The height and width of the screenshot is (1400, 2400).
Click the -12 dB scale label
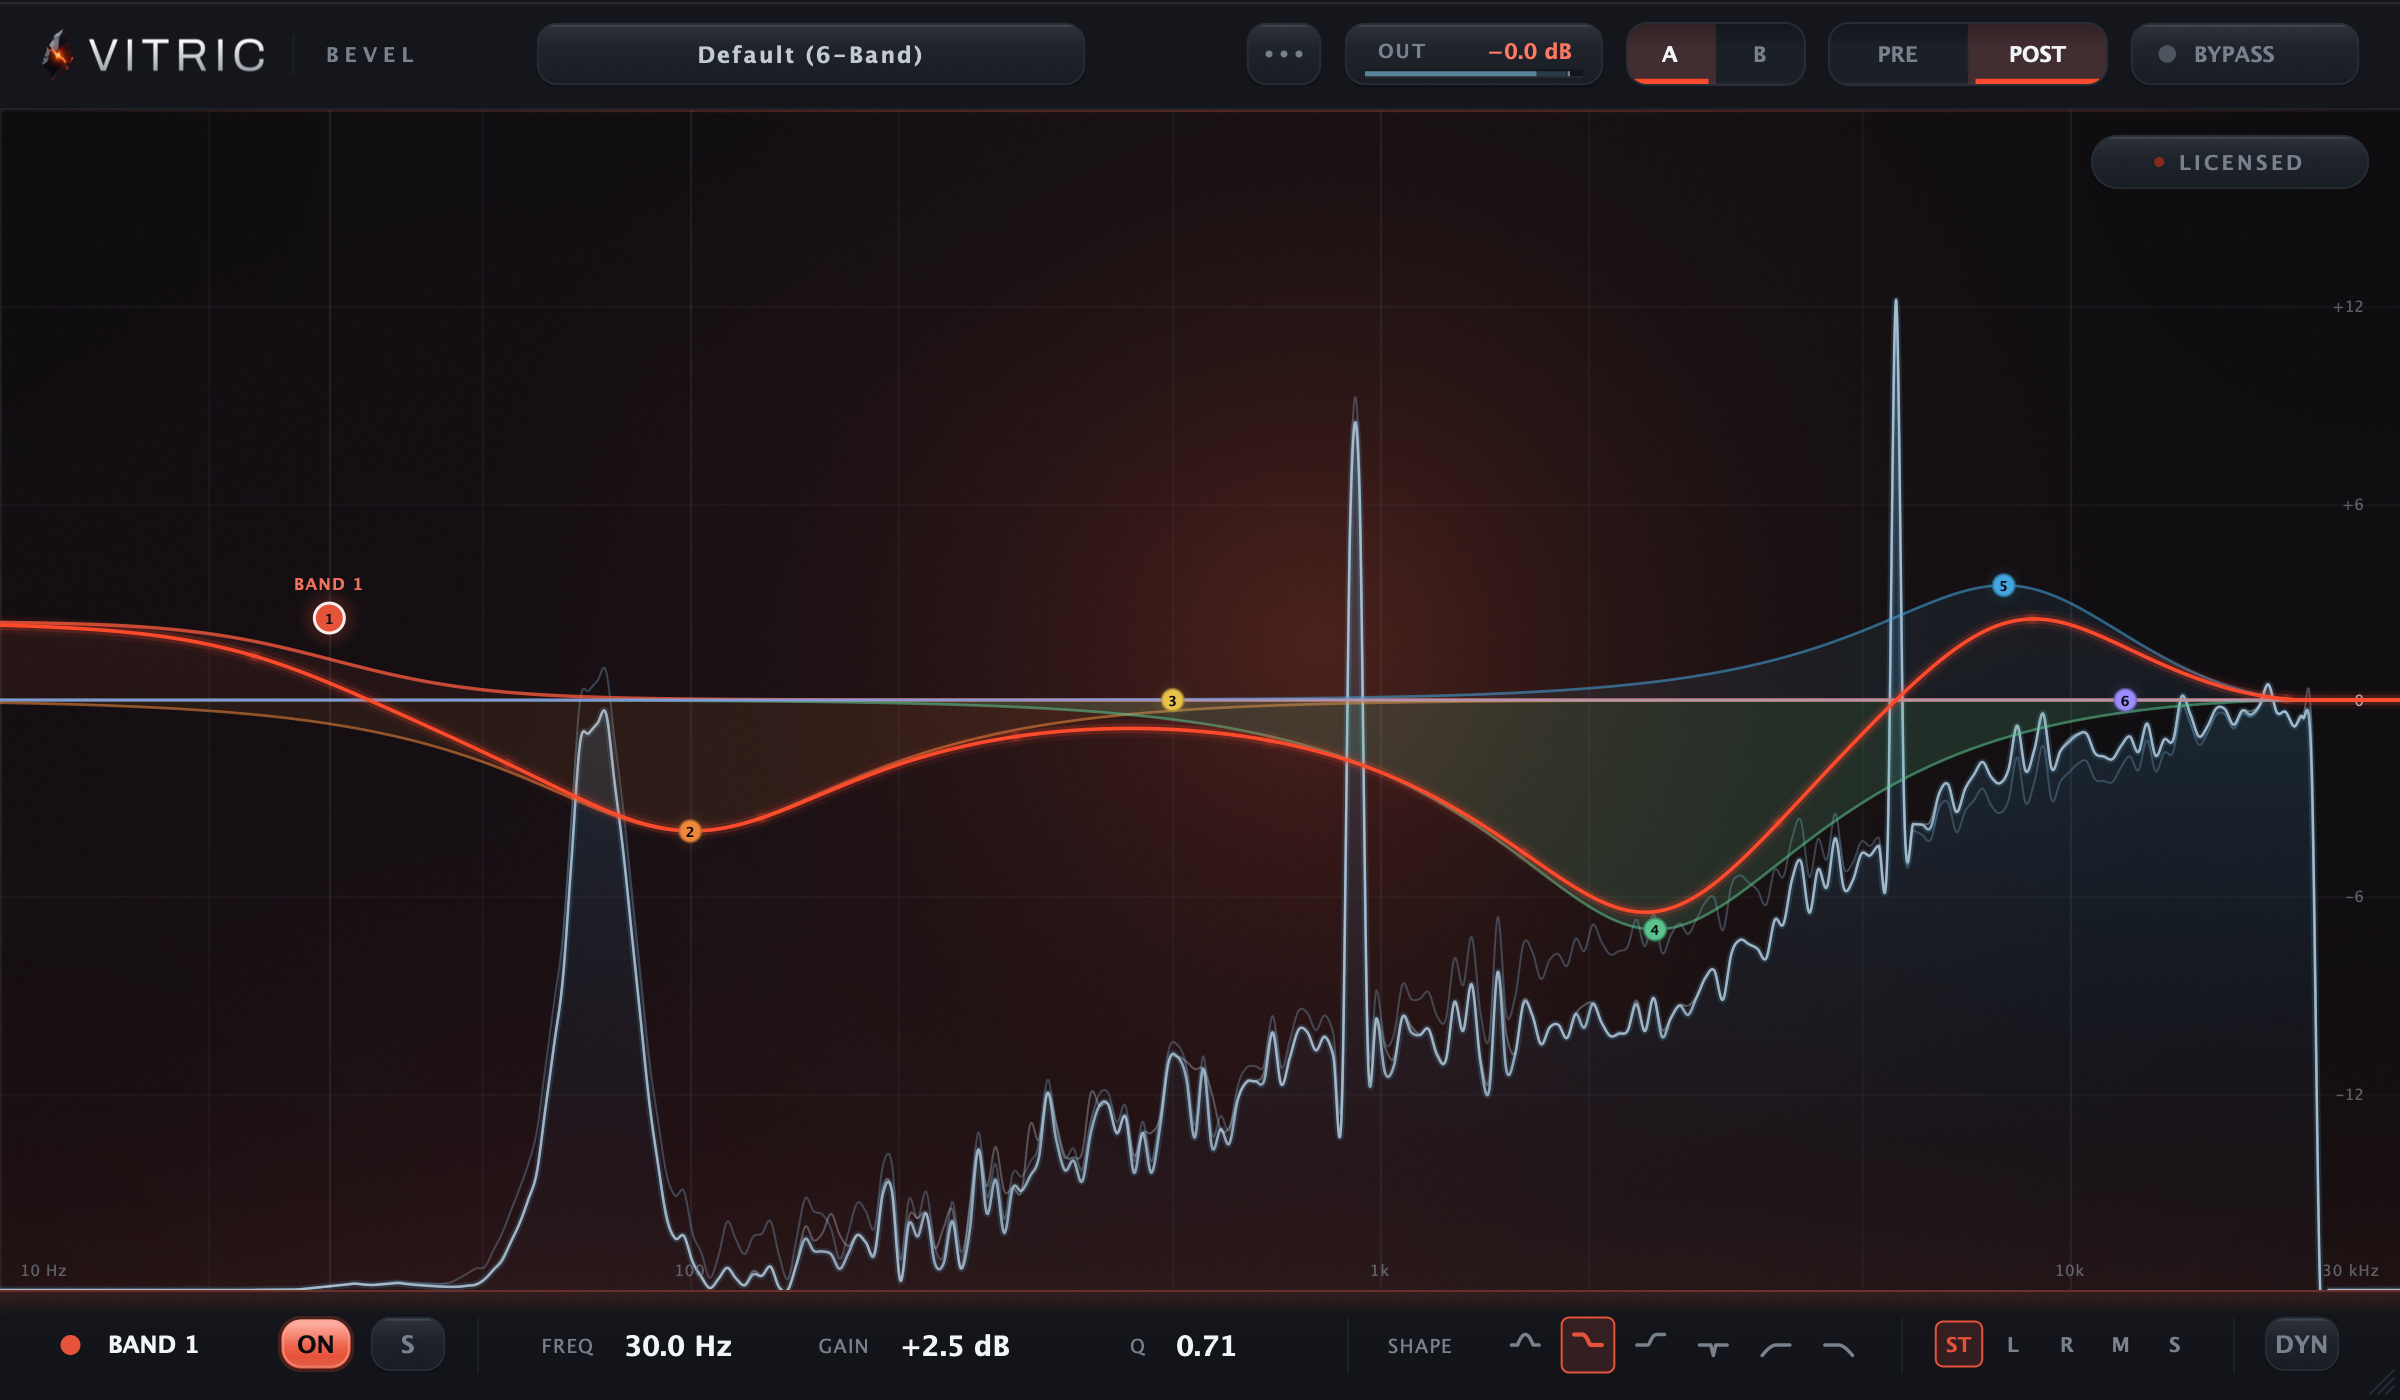pyautogui.click(x=2349, y=1095)
